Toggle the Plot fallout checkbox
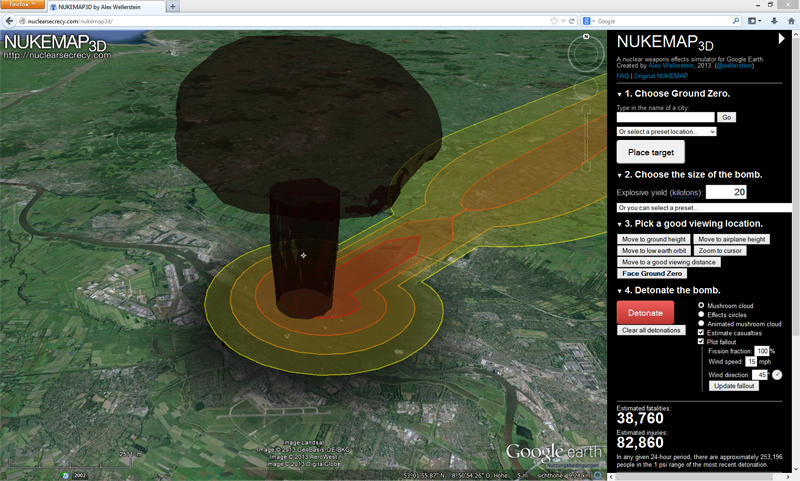 pyautogui.click(x=701, y=342)
